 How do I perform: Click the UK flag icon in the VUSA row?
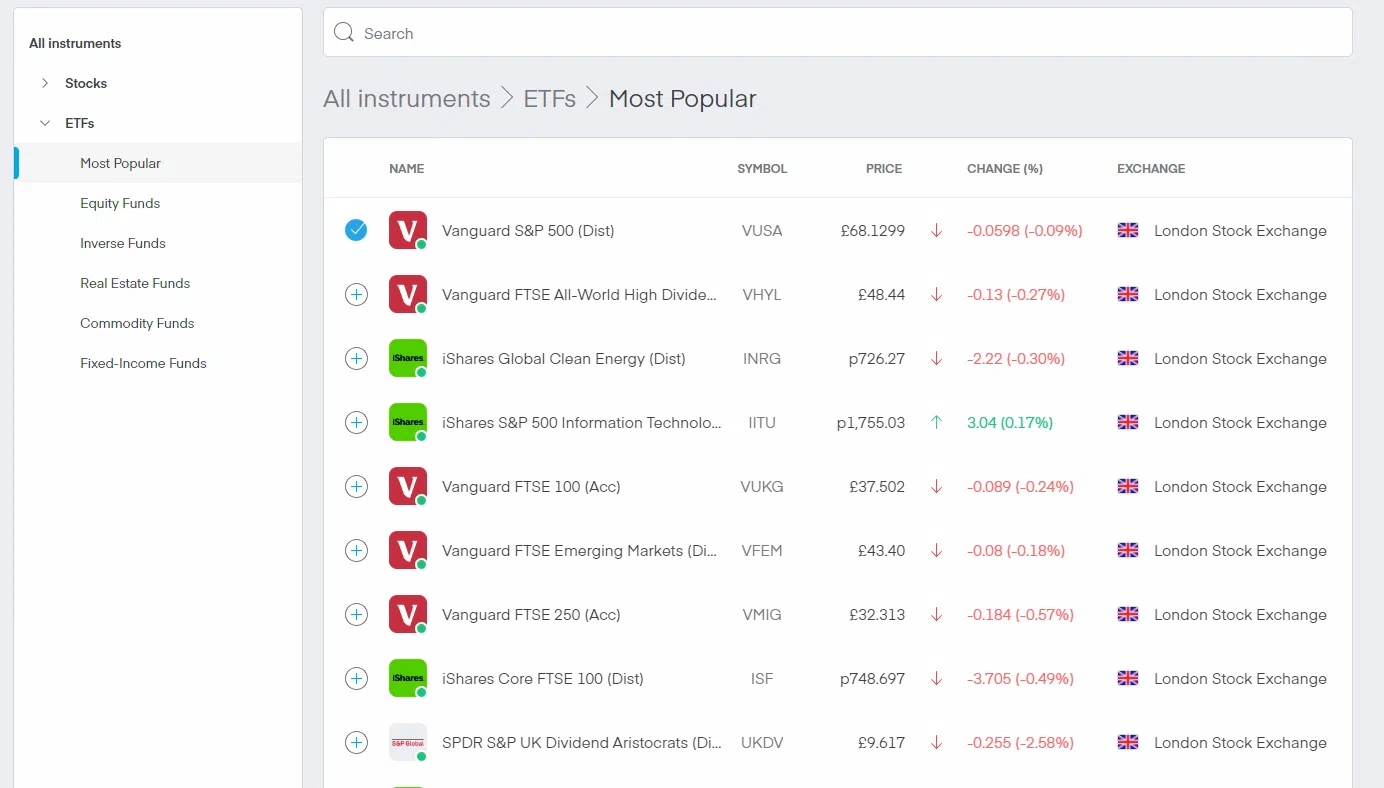[x=1128, y=230]
